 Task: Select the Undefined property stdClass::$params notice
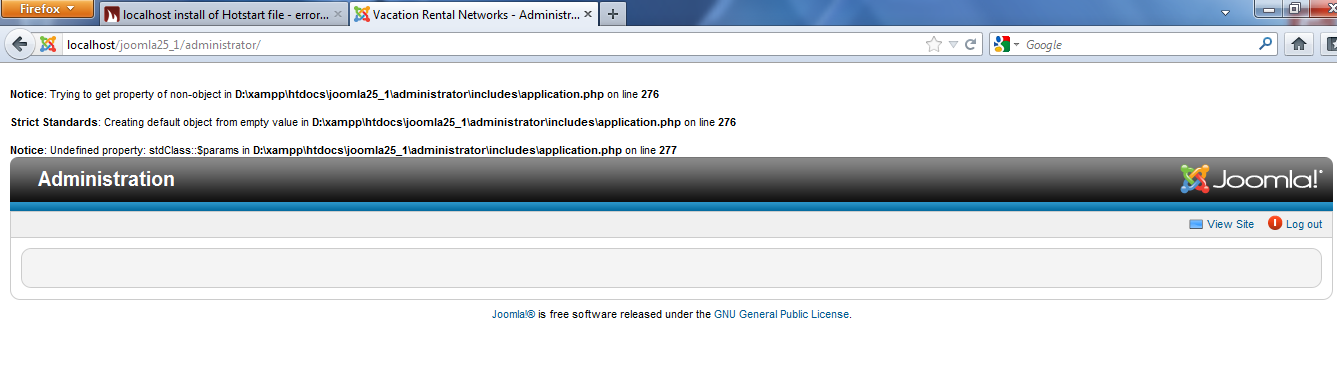(343, 150)
